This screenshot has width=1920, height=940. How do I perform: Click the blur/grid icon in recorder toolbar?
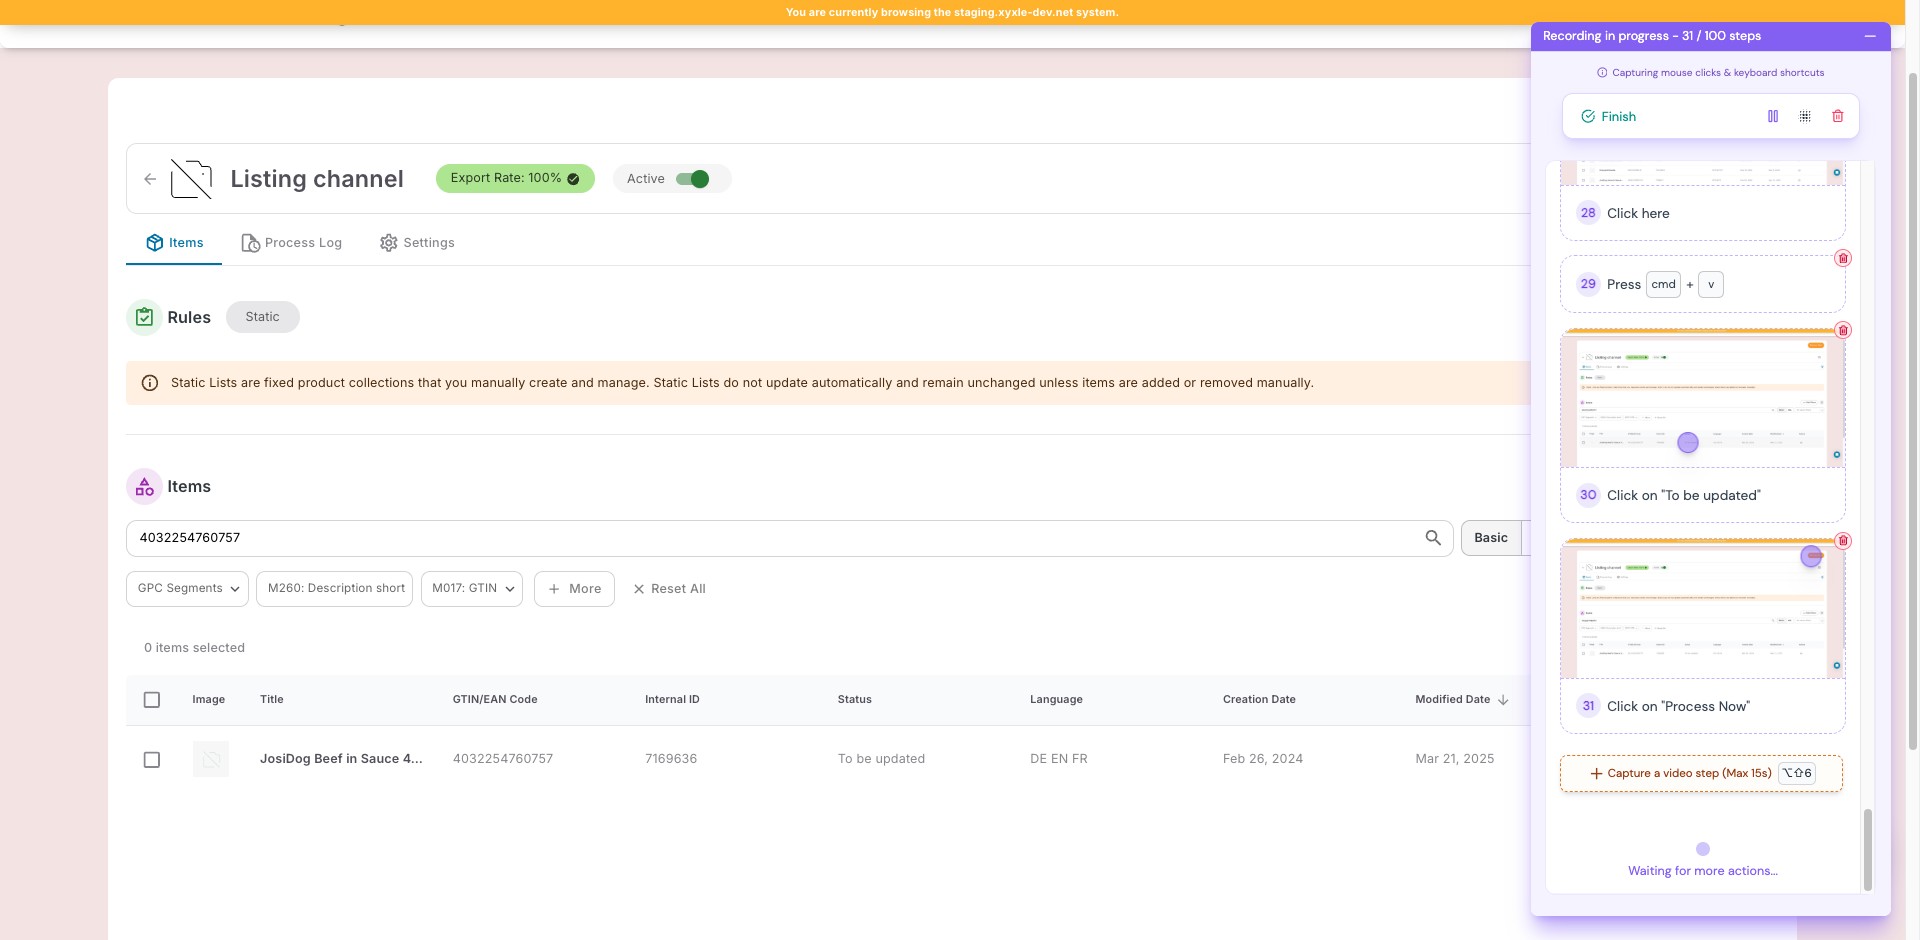pos(1804,117)
